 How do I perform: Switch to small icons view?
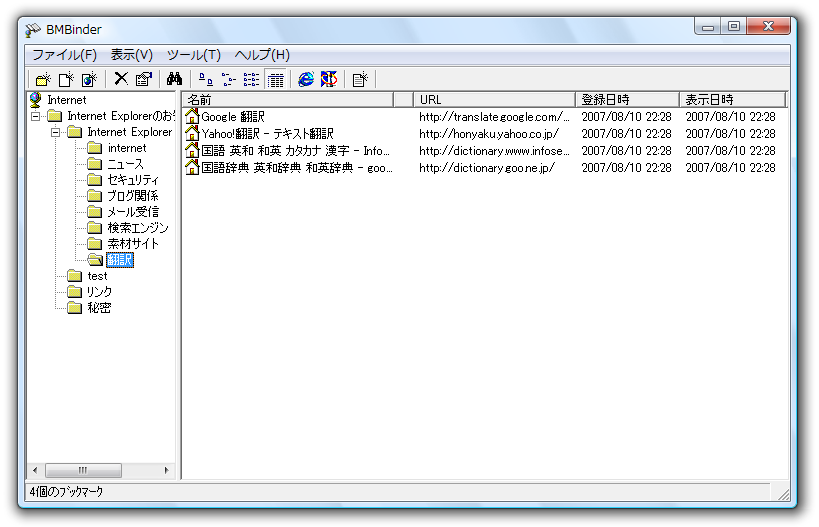click(x=229, y=79)
